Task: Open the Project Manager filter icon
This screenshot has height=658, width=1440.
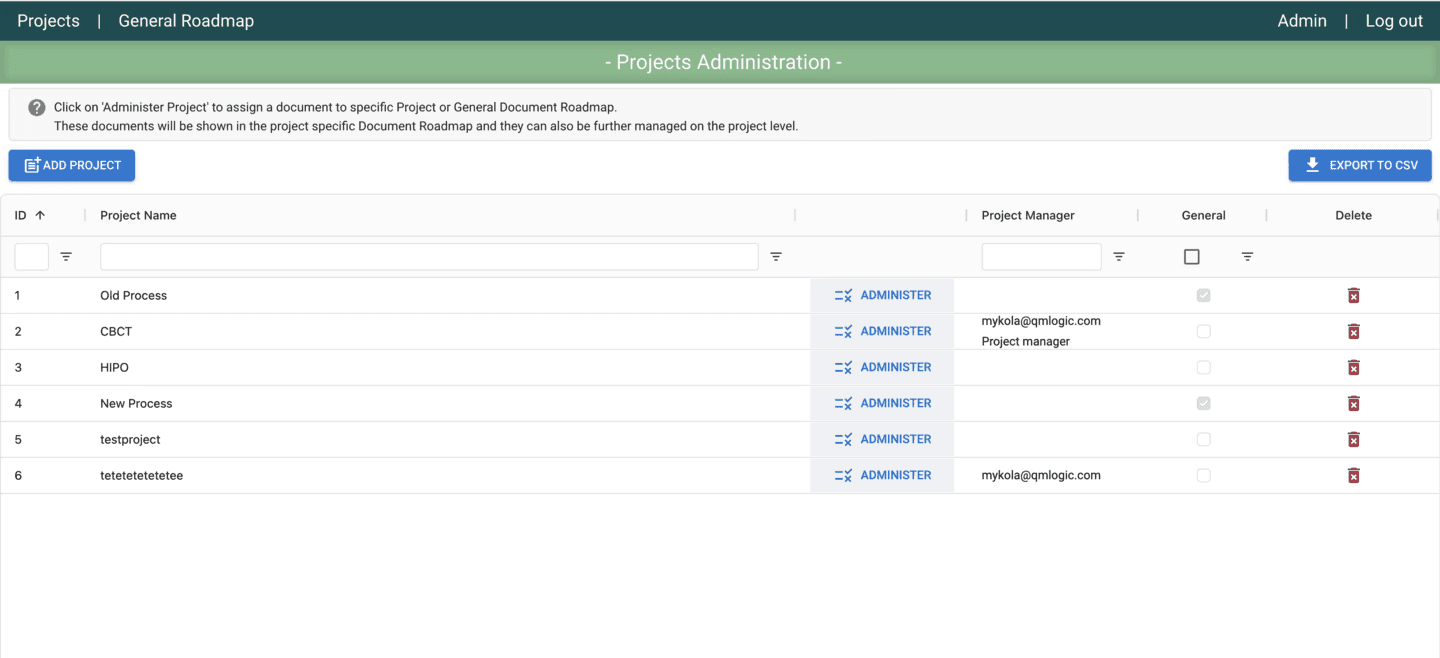Action: click(1119, 257)
